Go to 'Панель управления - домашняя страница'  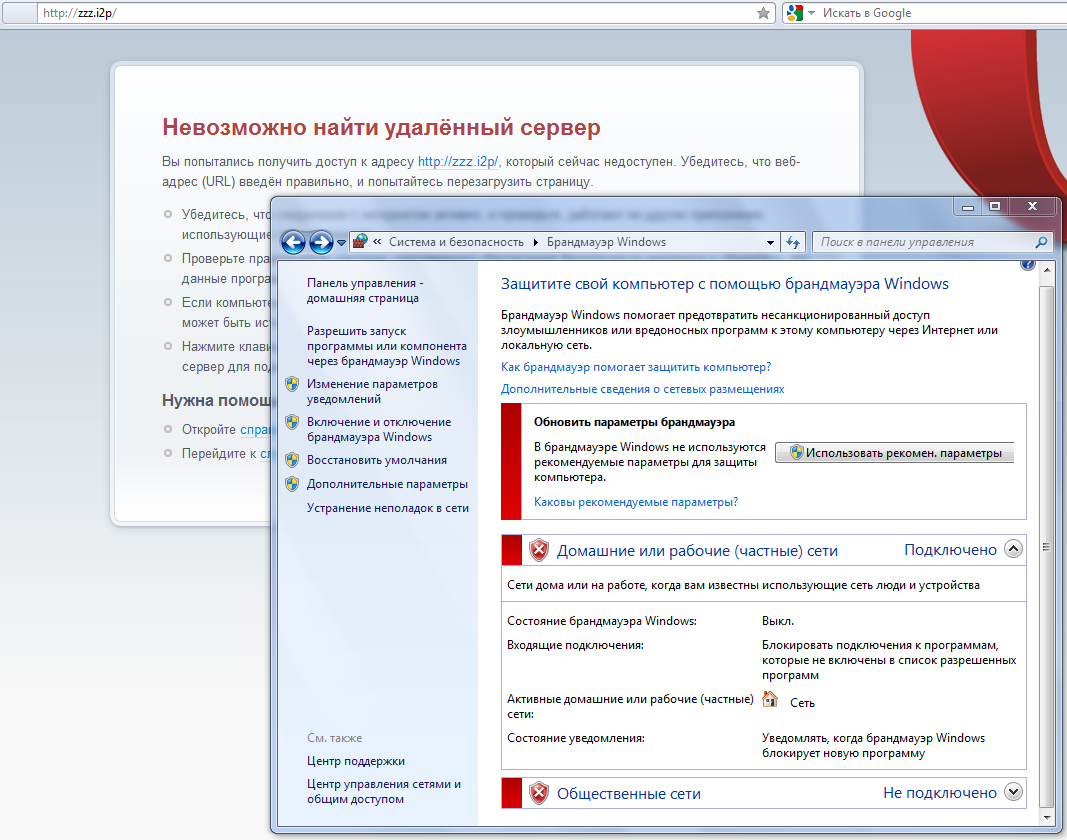point(365,291)
